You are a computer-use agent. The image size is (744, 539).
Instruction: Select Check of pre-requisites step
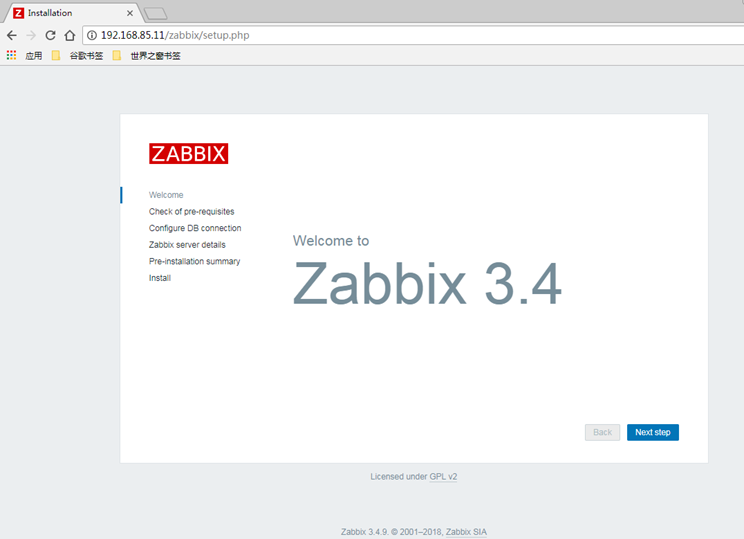[192, 212]
